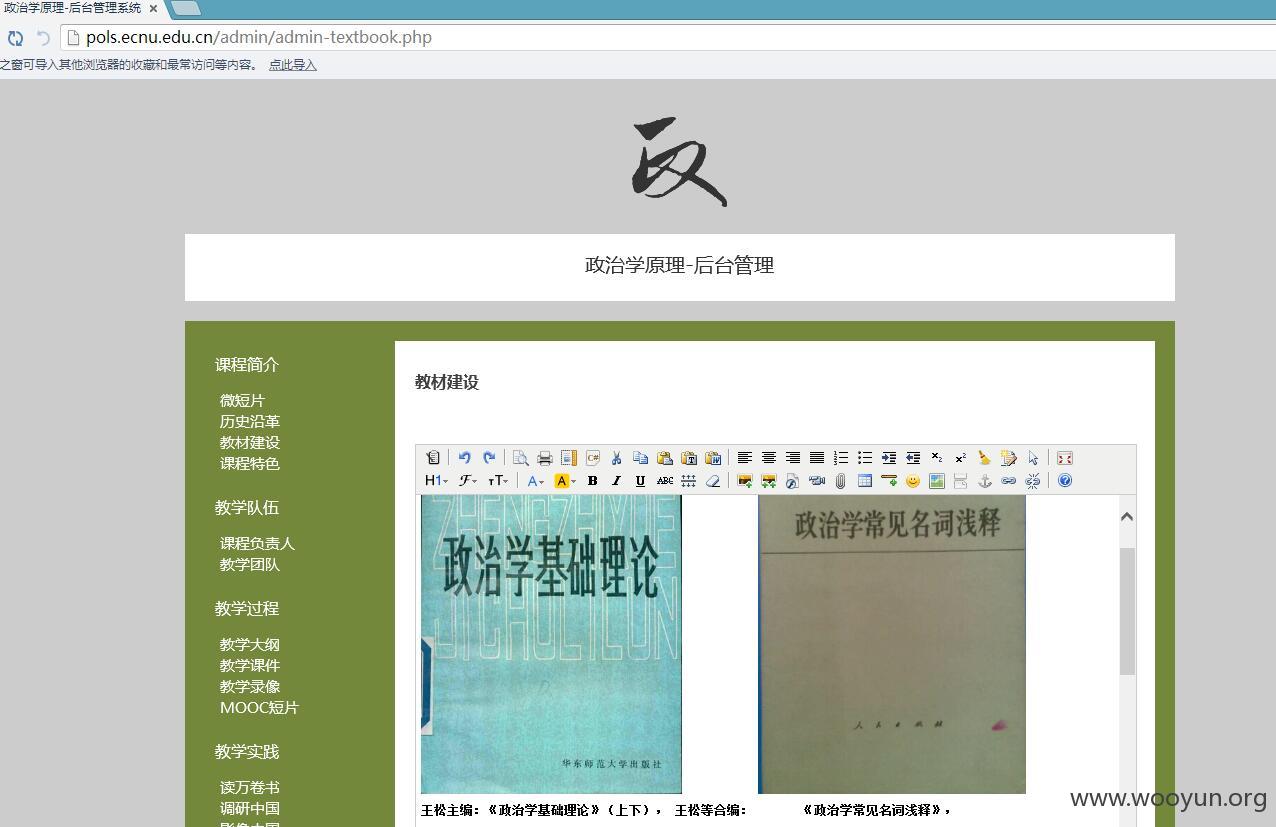Insert table icon
The width and height of the screenshot is (1276, 827).
coord(864,481)
